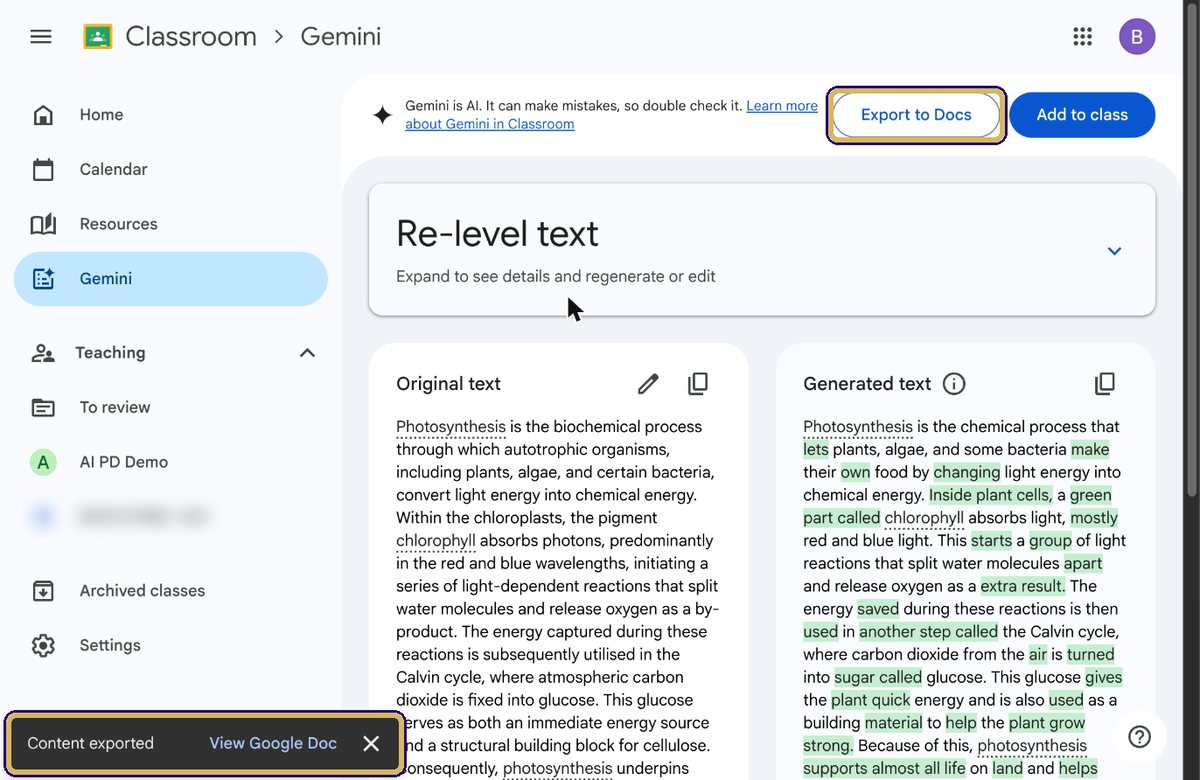The width and height of the screenshot is (1200, 780).
Task: Click the Calendar icon in sidebar
Action: [x=43, y=169]
